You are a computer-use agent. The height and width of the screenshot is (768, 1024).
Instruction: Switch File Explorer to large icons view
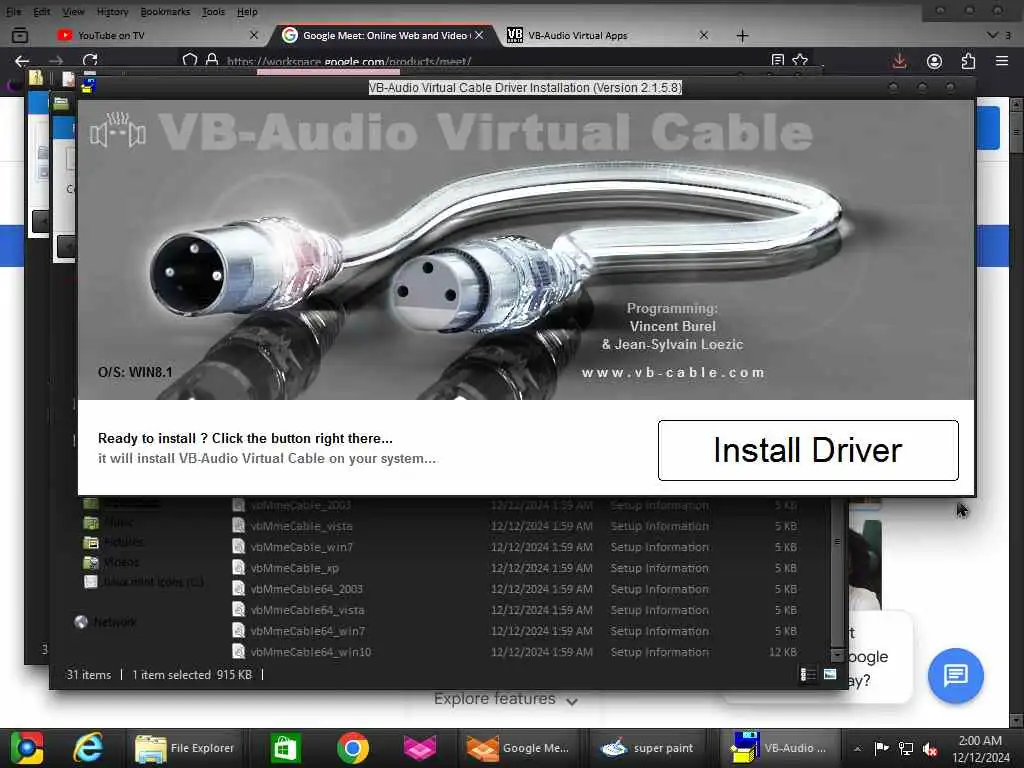click(x=830, y=674)
